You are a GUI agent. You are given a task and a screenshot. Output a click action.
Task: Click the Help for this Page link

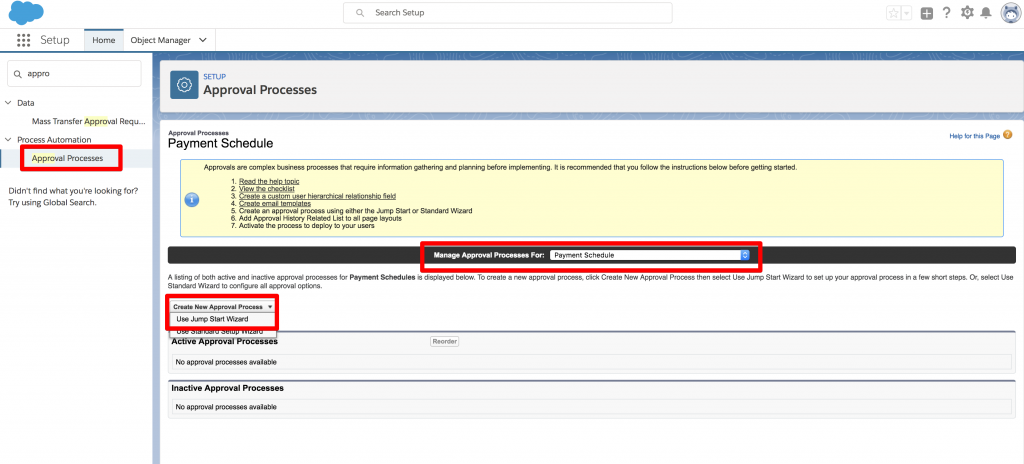click(973, 135)
